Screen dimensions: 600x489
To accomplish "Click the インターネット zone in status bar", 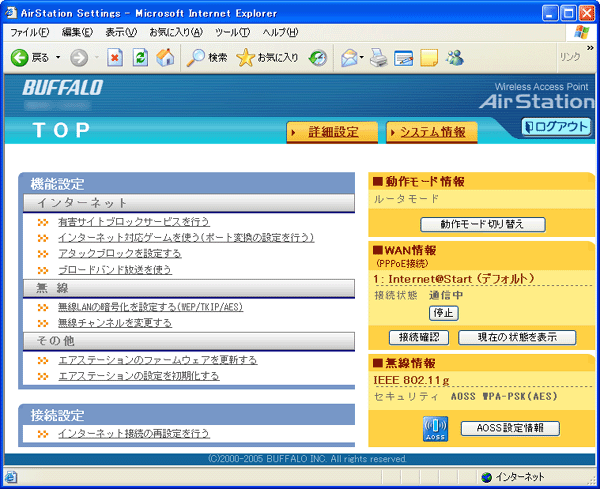I will pyautogui.click(x=514, y=477).
